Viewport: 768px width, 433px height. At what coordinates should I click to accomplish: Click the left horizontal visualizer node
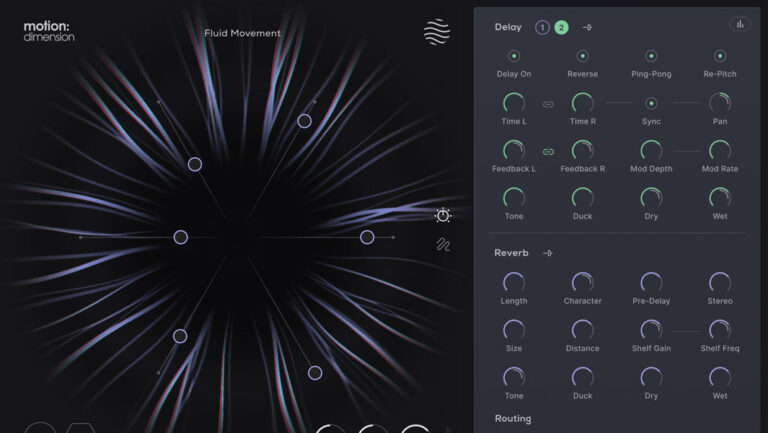click(181, 238)
